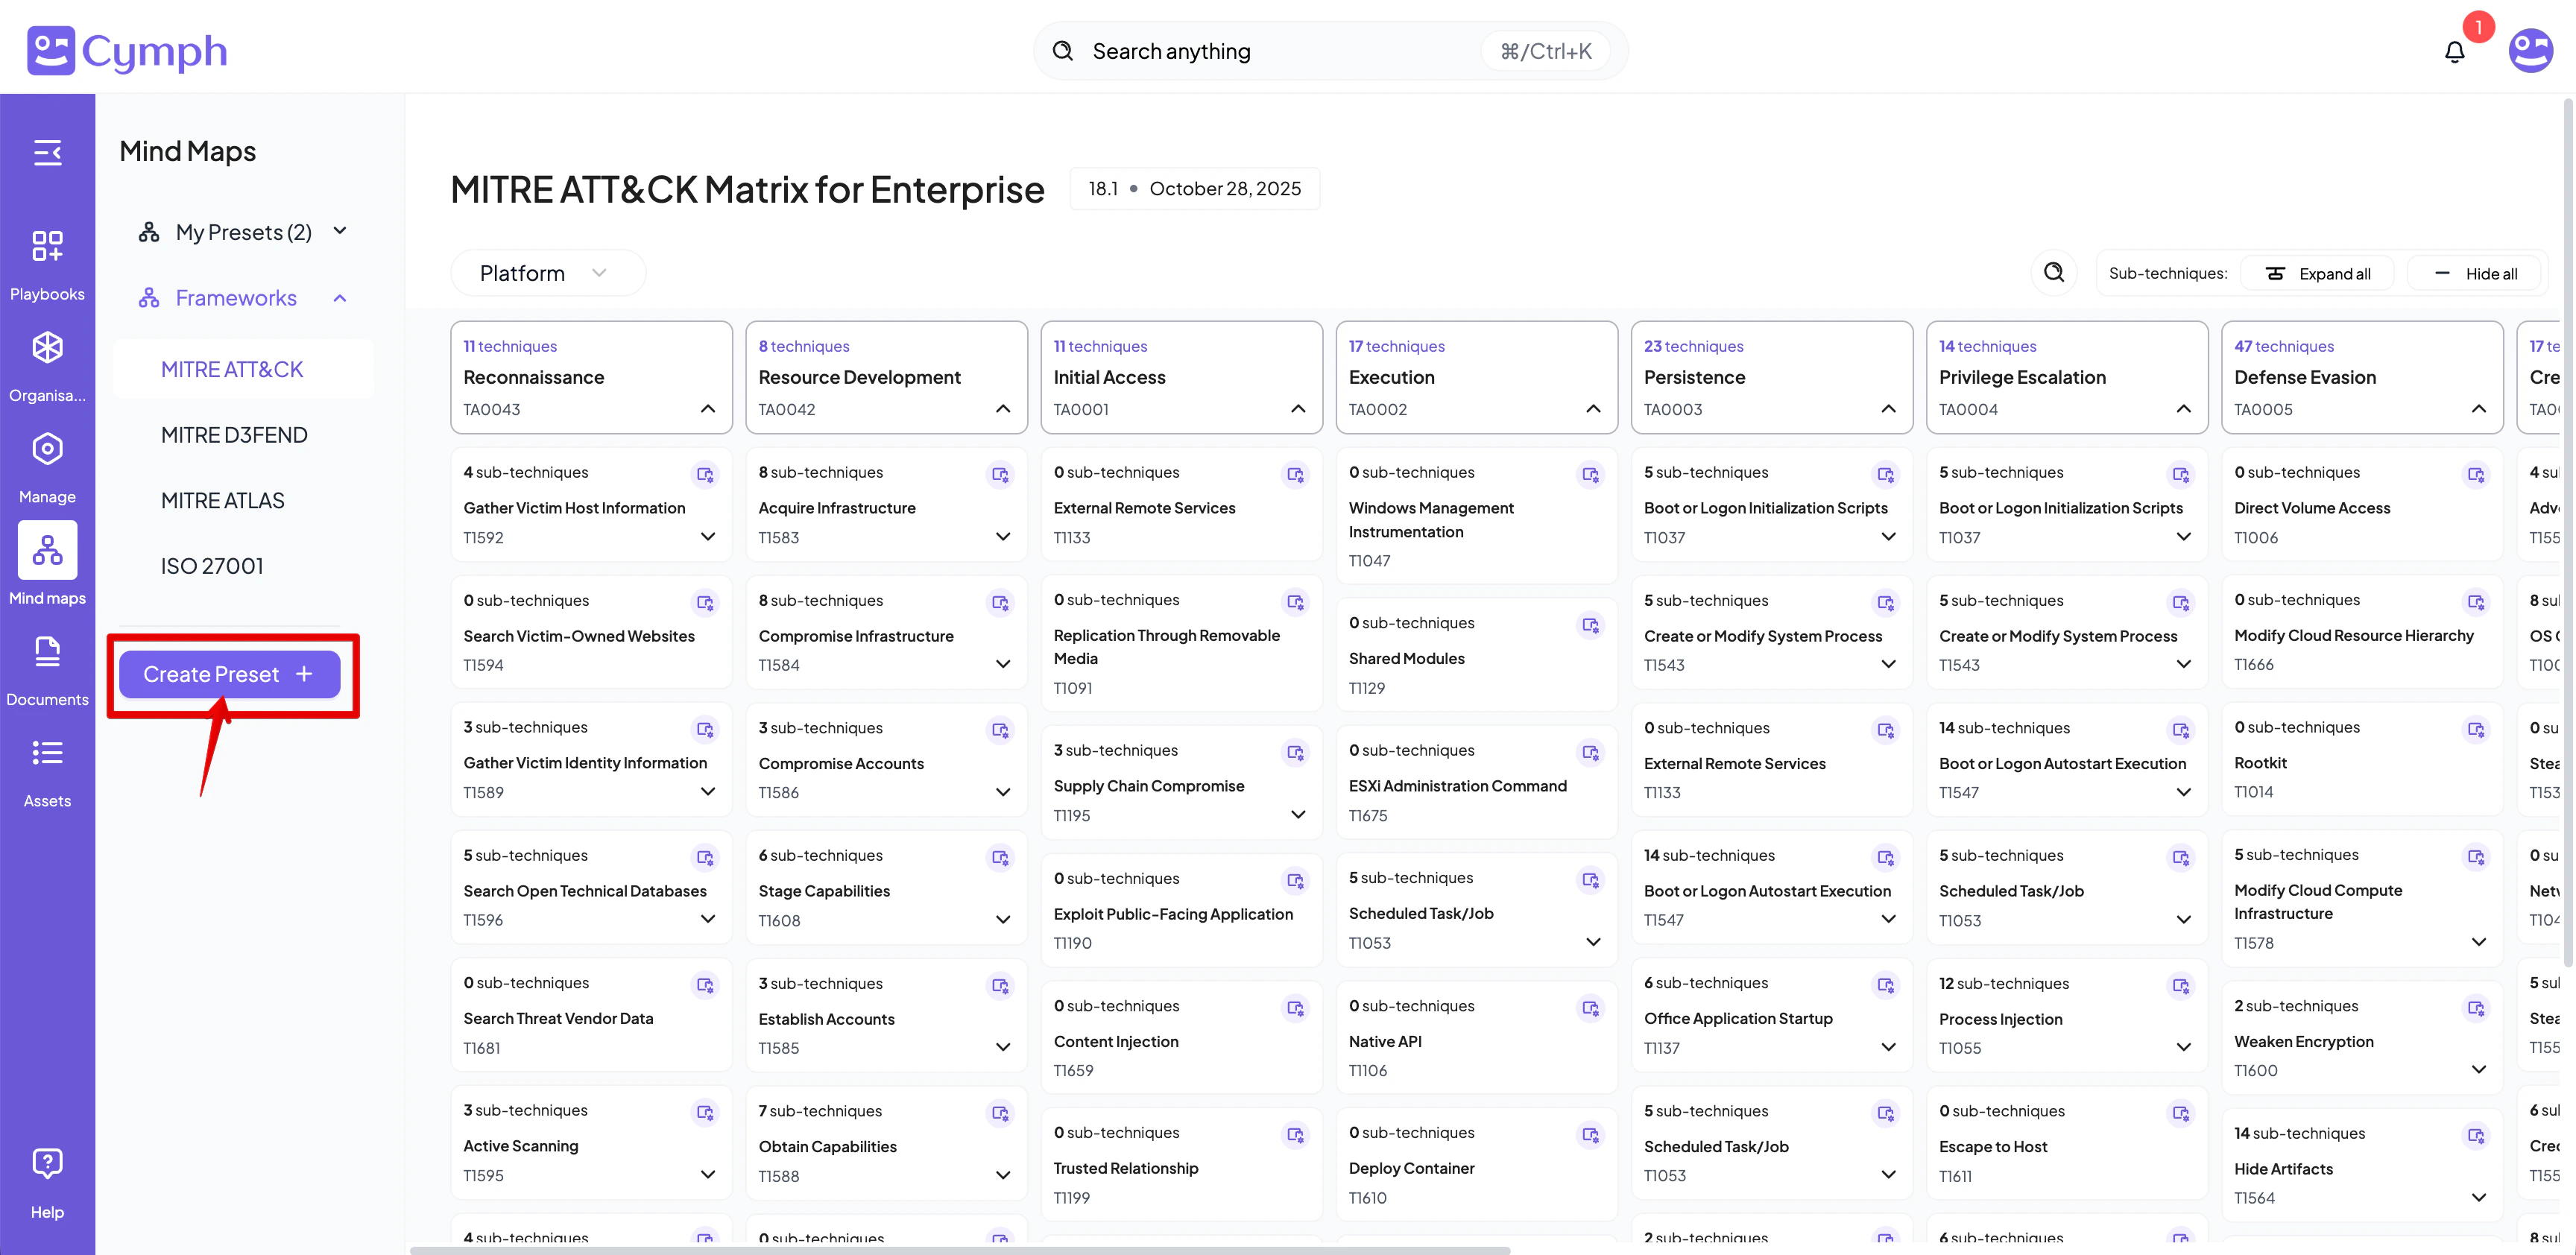2576x1255 pixels.
Task: Select MITRE D3FEND framework
Action: 234,435
